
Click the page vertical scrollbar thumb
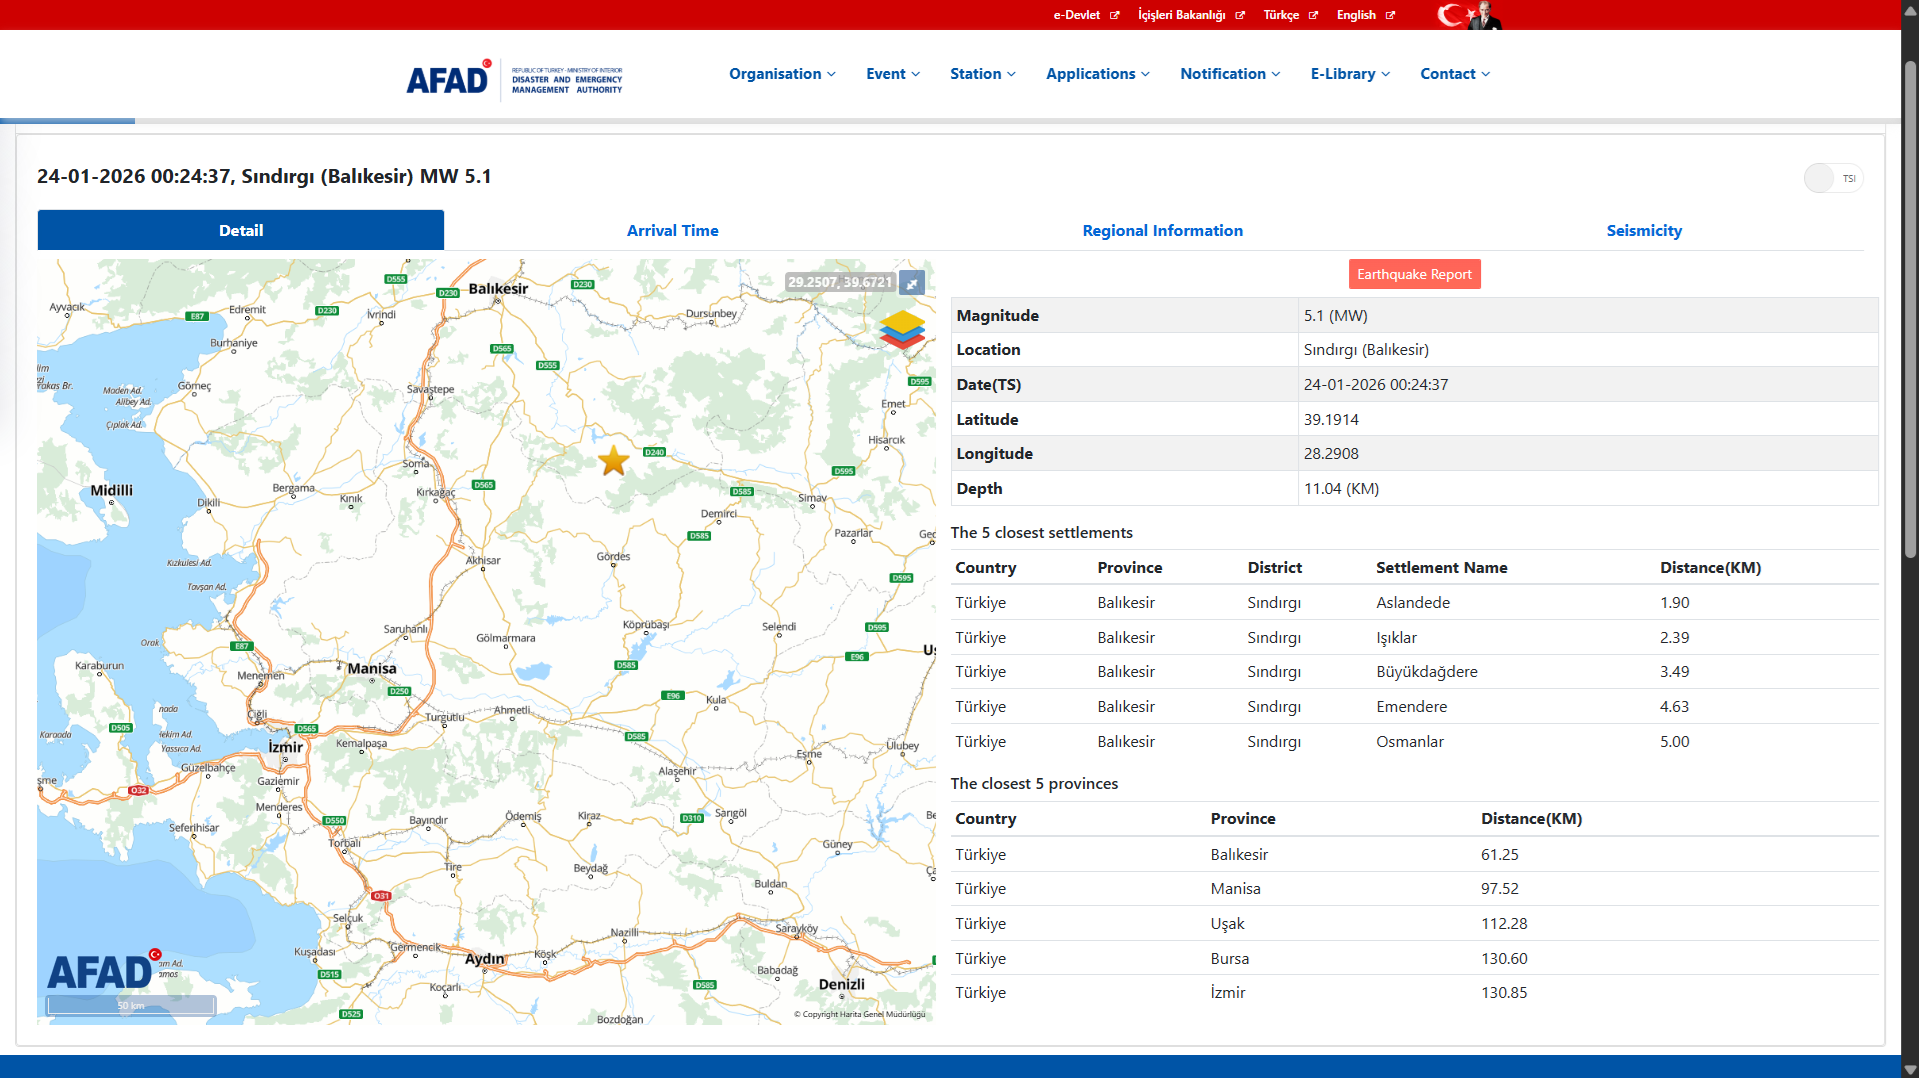pyautogui.click(x=1909, y=310)
